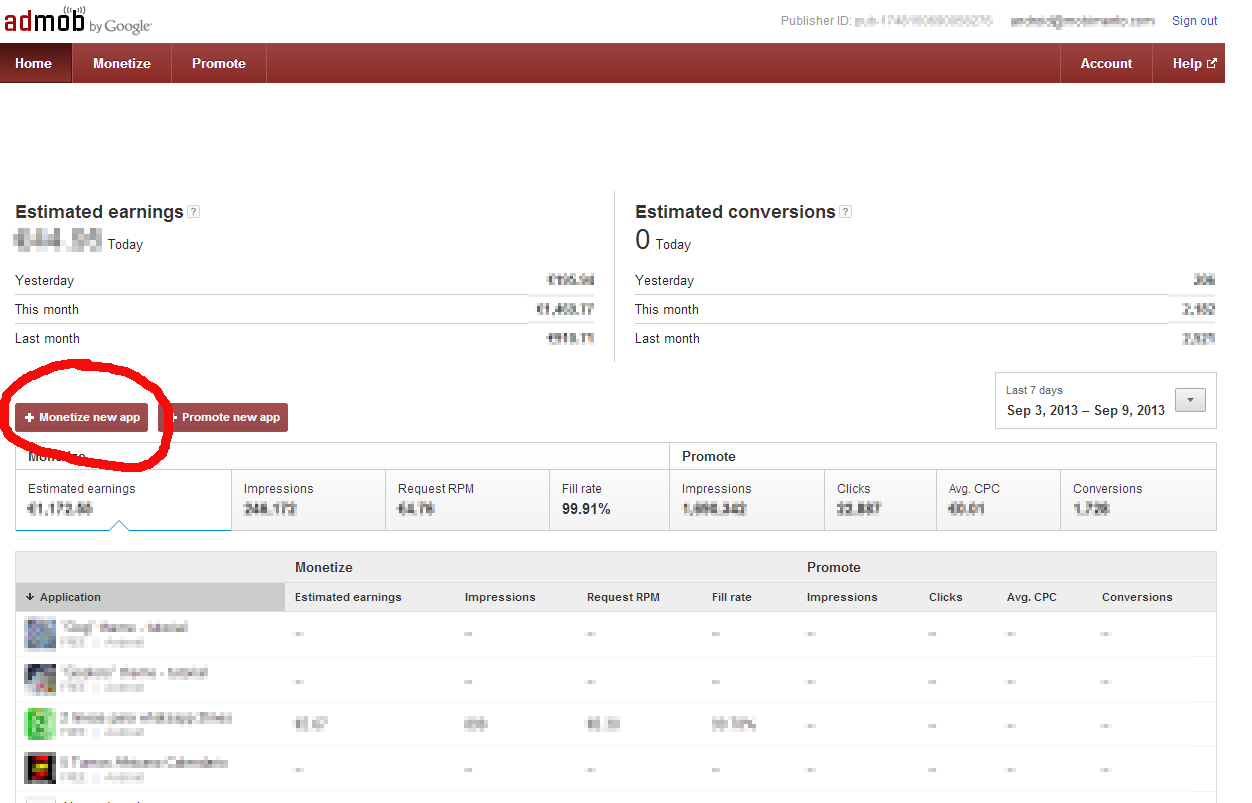Go to the Home tab
The width and height of the screenshot is (1252, 803).
34,63
